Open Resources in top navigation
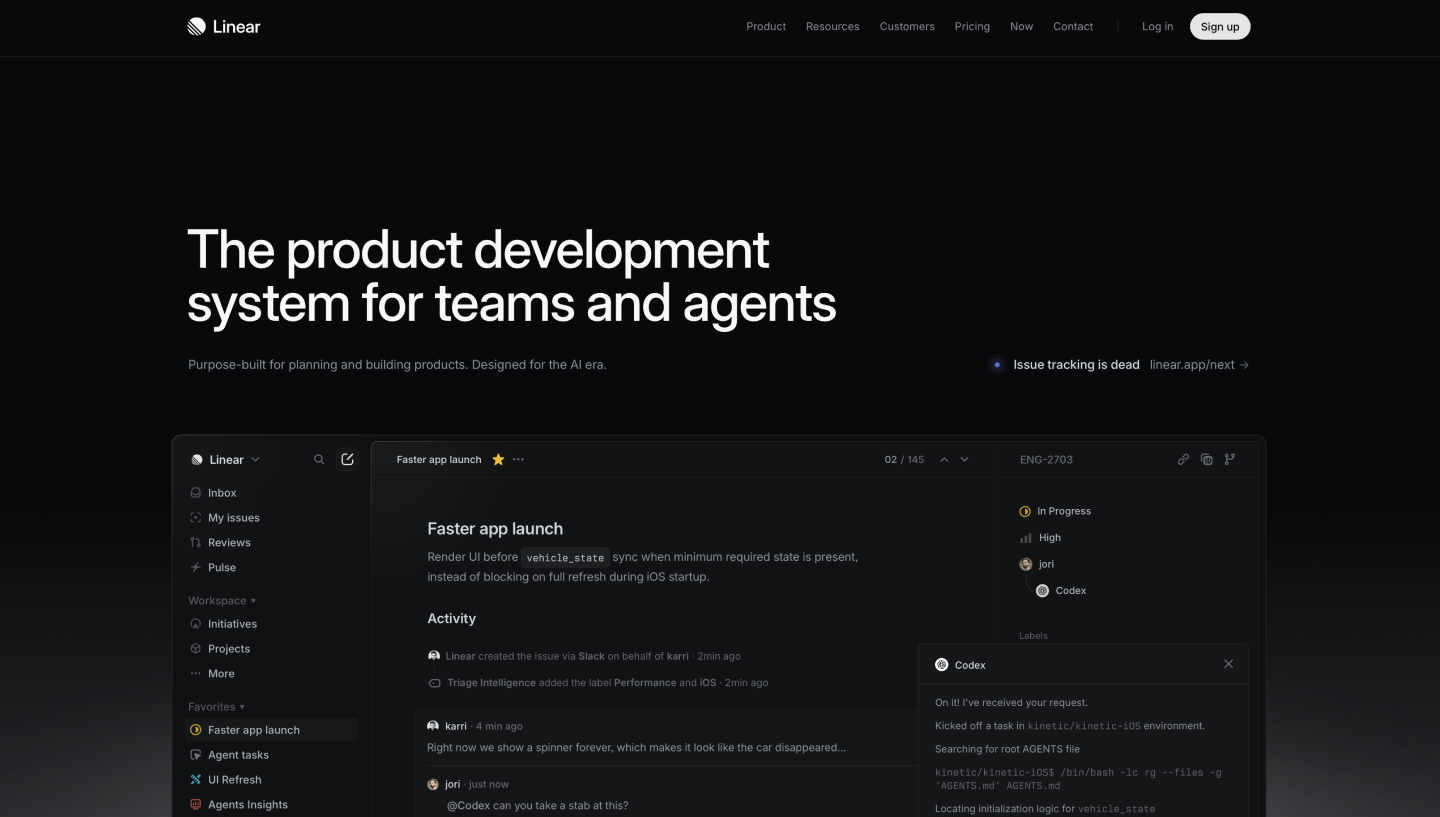This screenshot has width=1440, height=817. (833, 27)
